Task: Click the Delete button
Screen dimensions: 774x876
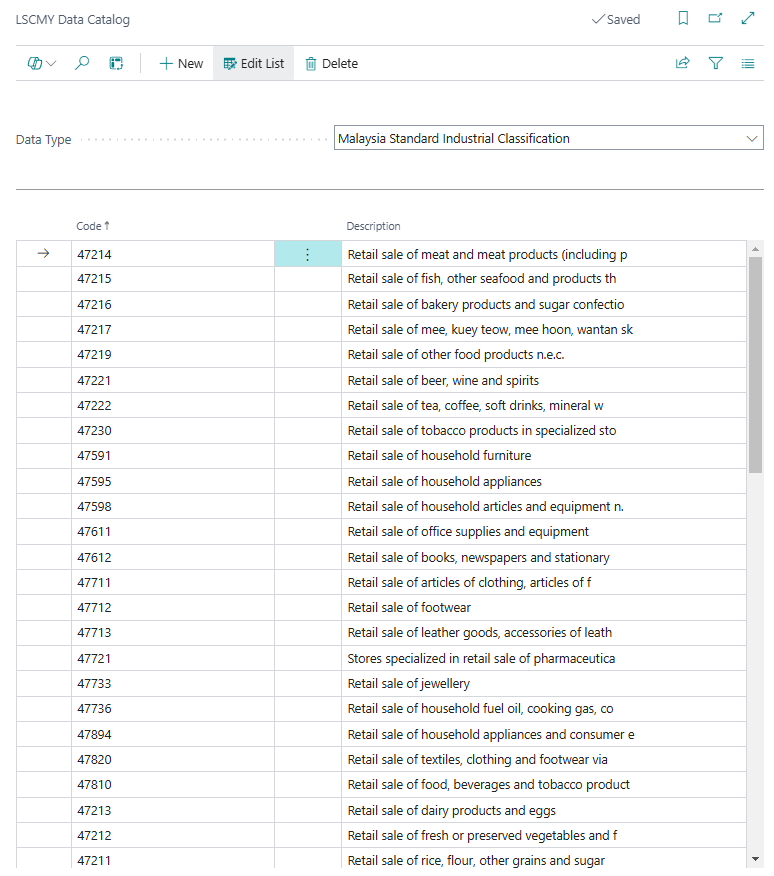Action: coord(331,63)
